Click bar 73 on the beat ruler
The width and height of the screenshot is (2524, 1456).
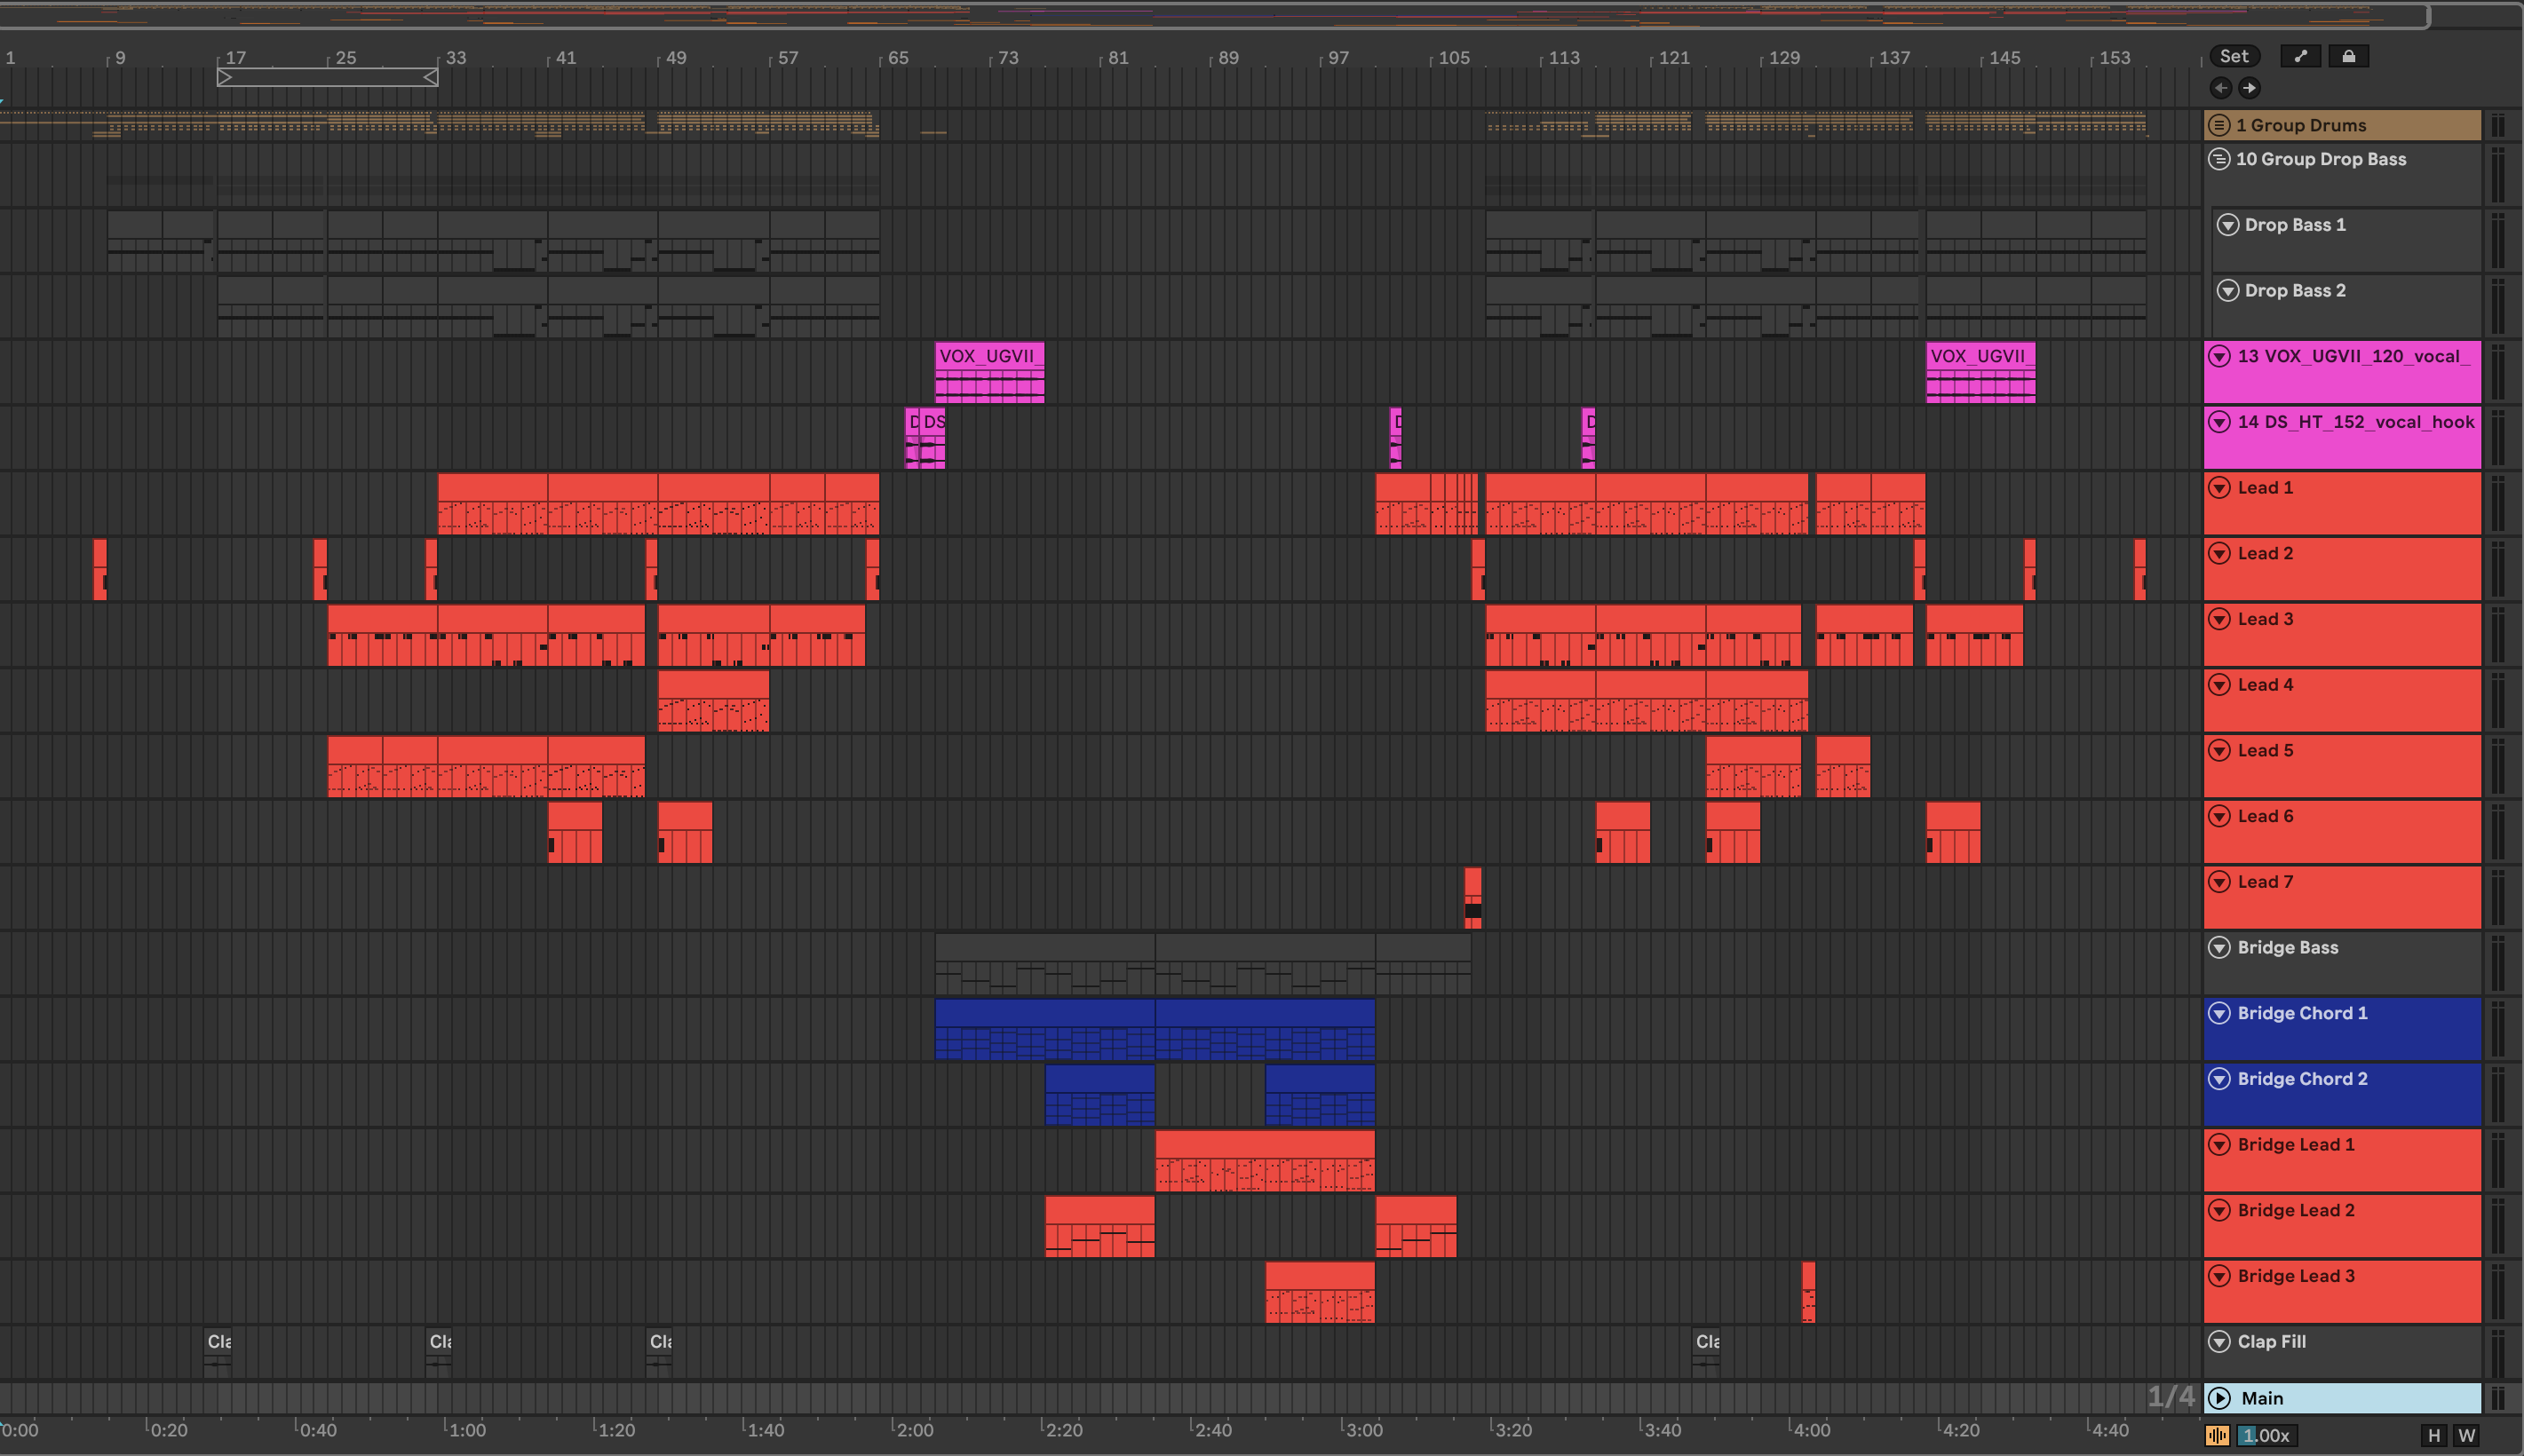1008,58
